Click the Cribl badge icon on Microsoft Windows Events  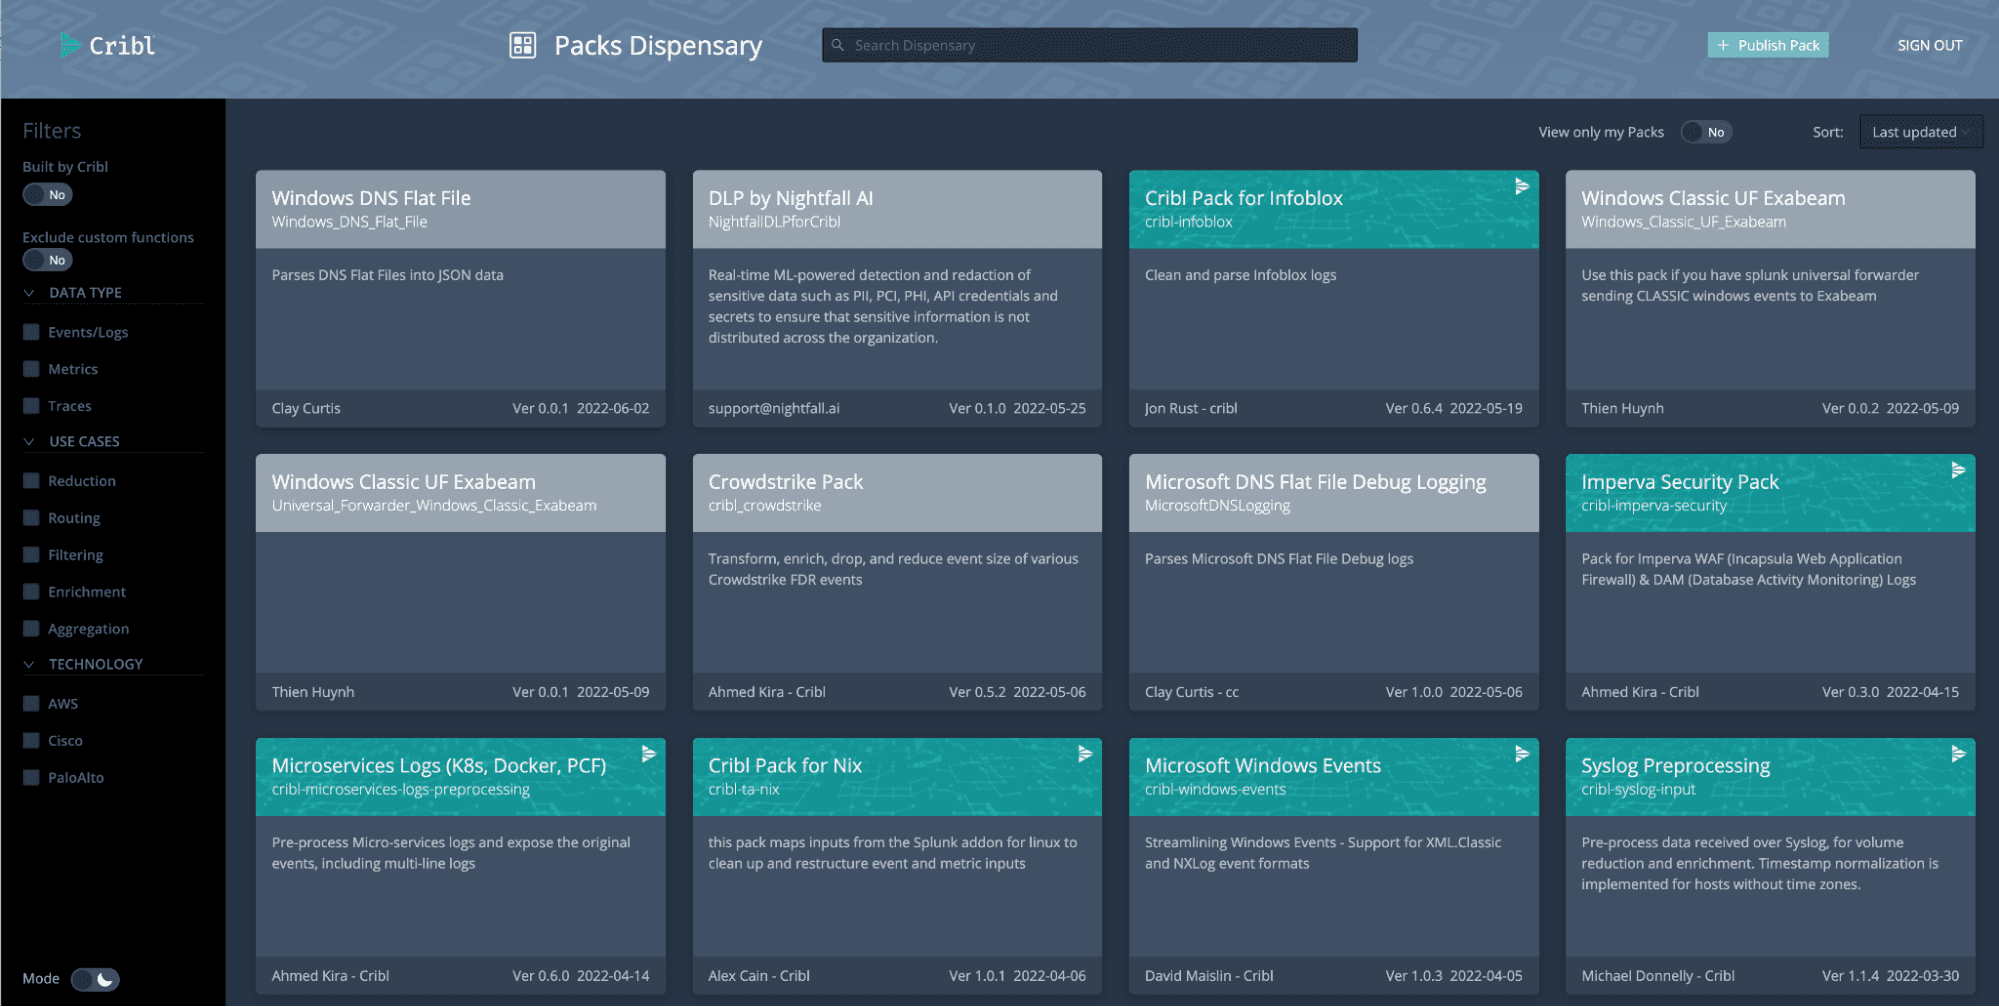point(1521,754)
